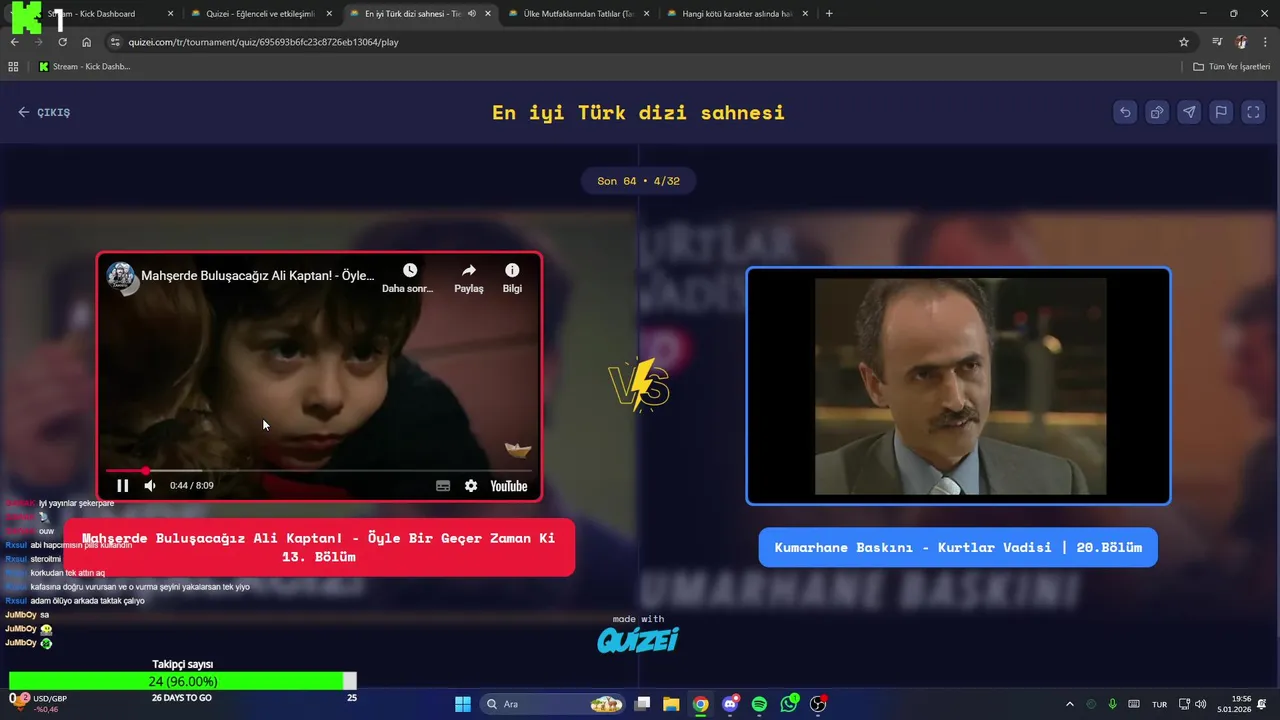1280x720 pixels.
Task: Open OBS Studio from the taskbar
Action: (x=818, y=704)
